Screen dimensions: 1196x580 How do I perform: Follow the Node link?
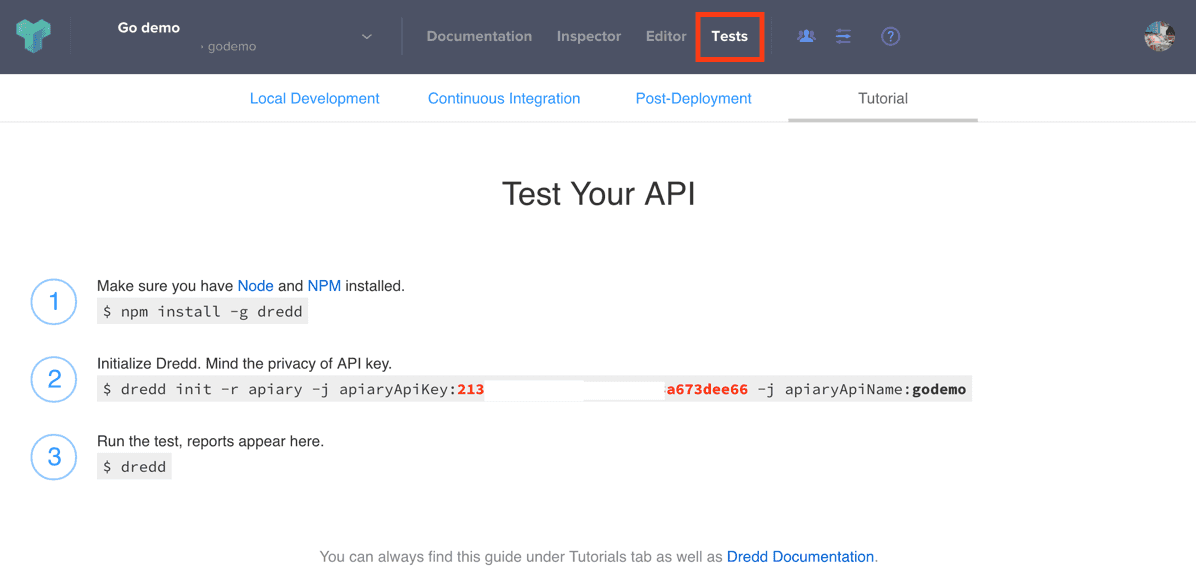click(x=255, y=286)
